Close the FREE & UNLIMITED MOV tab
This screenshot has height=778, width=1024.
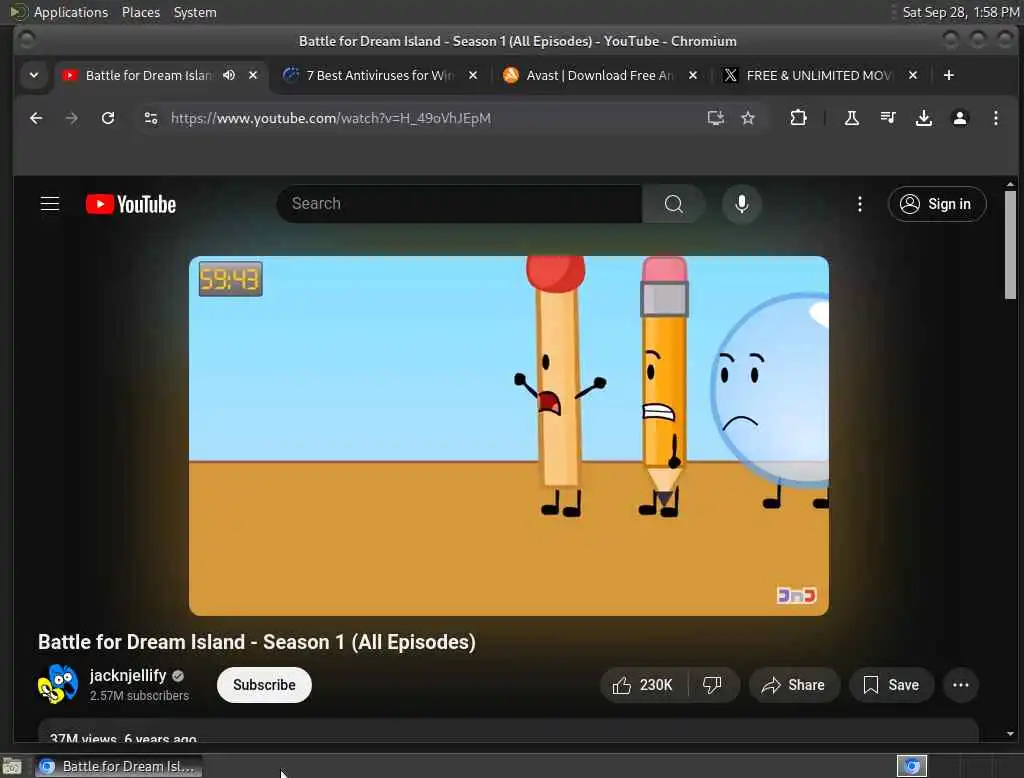click(913, 75)
